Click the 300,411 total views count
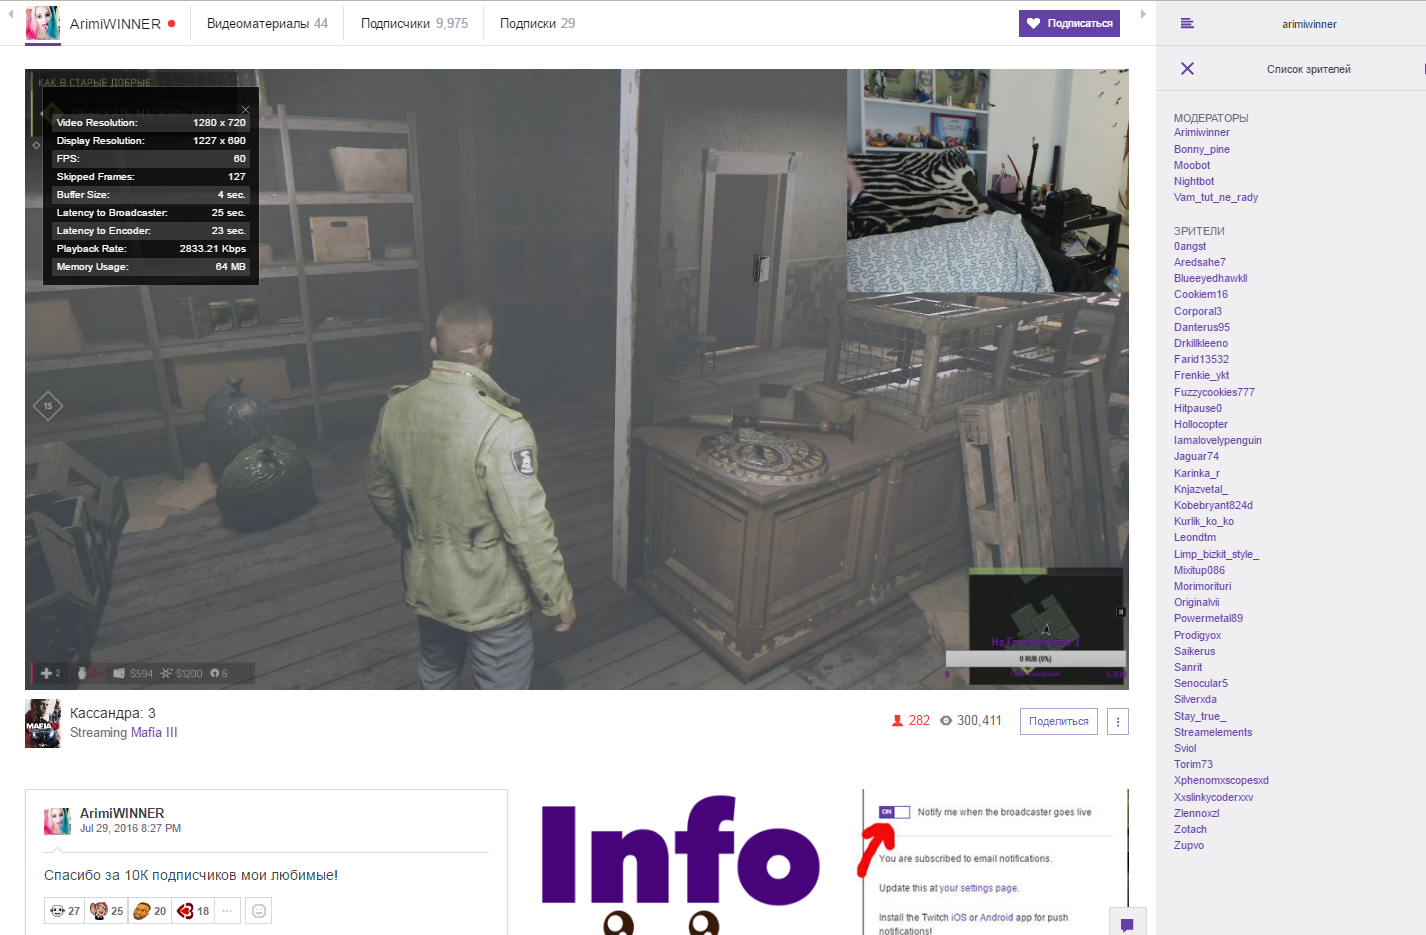1426x935 pixels. click(x=970, y=720)
